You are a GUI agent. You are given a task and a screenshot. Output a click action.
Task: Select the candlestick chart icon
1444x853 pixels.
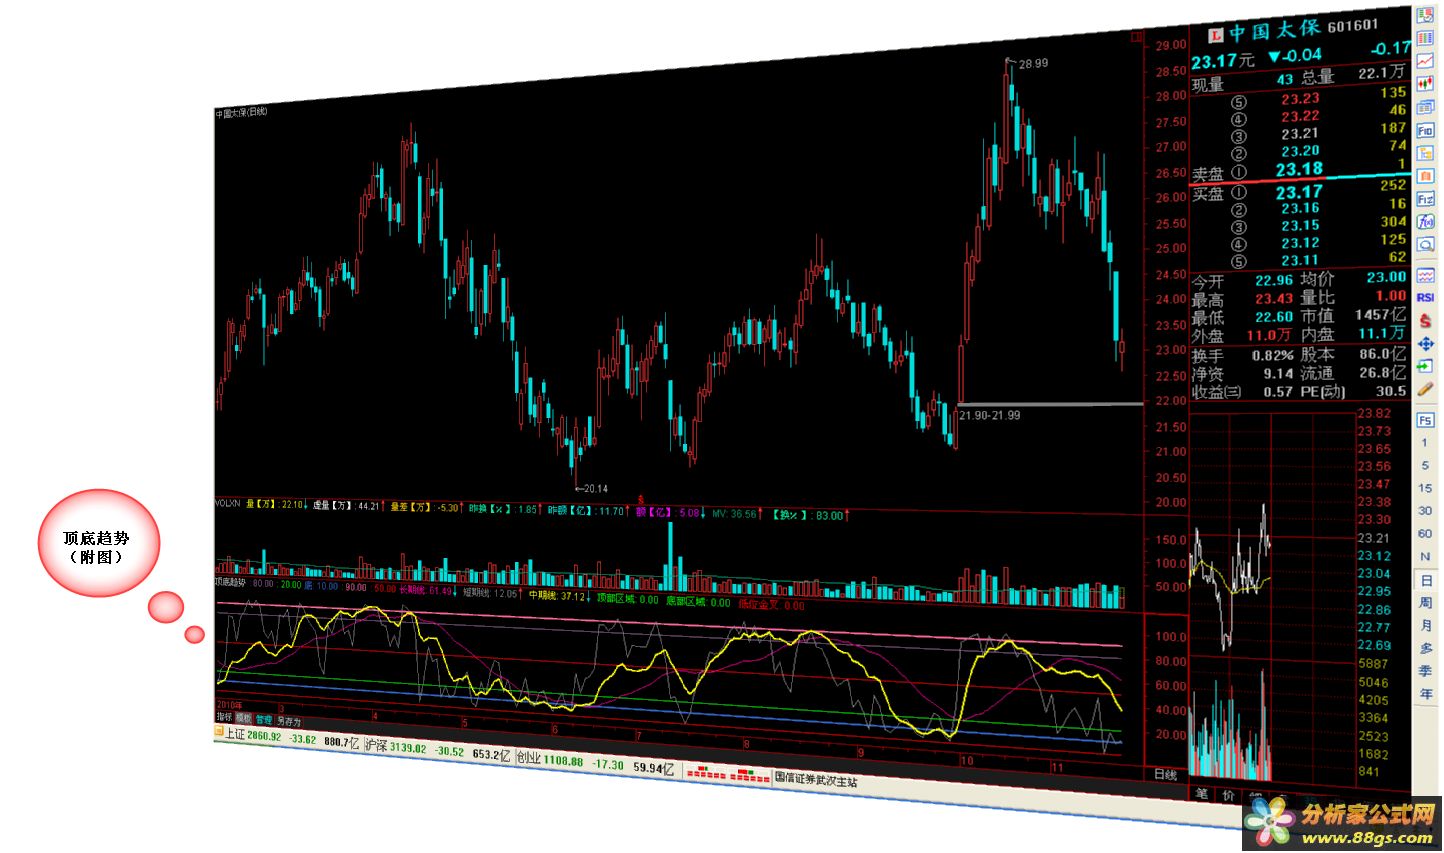coord(1425,84)
